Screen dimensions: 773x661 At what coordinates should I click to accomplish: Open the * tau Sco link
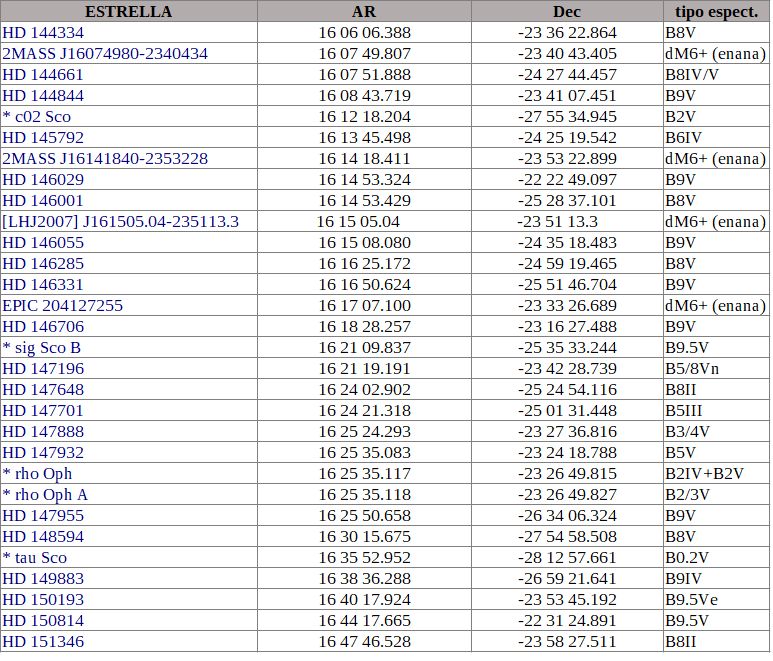[x=35, y=557]
